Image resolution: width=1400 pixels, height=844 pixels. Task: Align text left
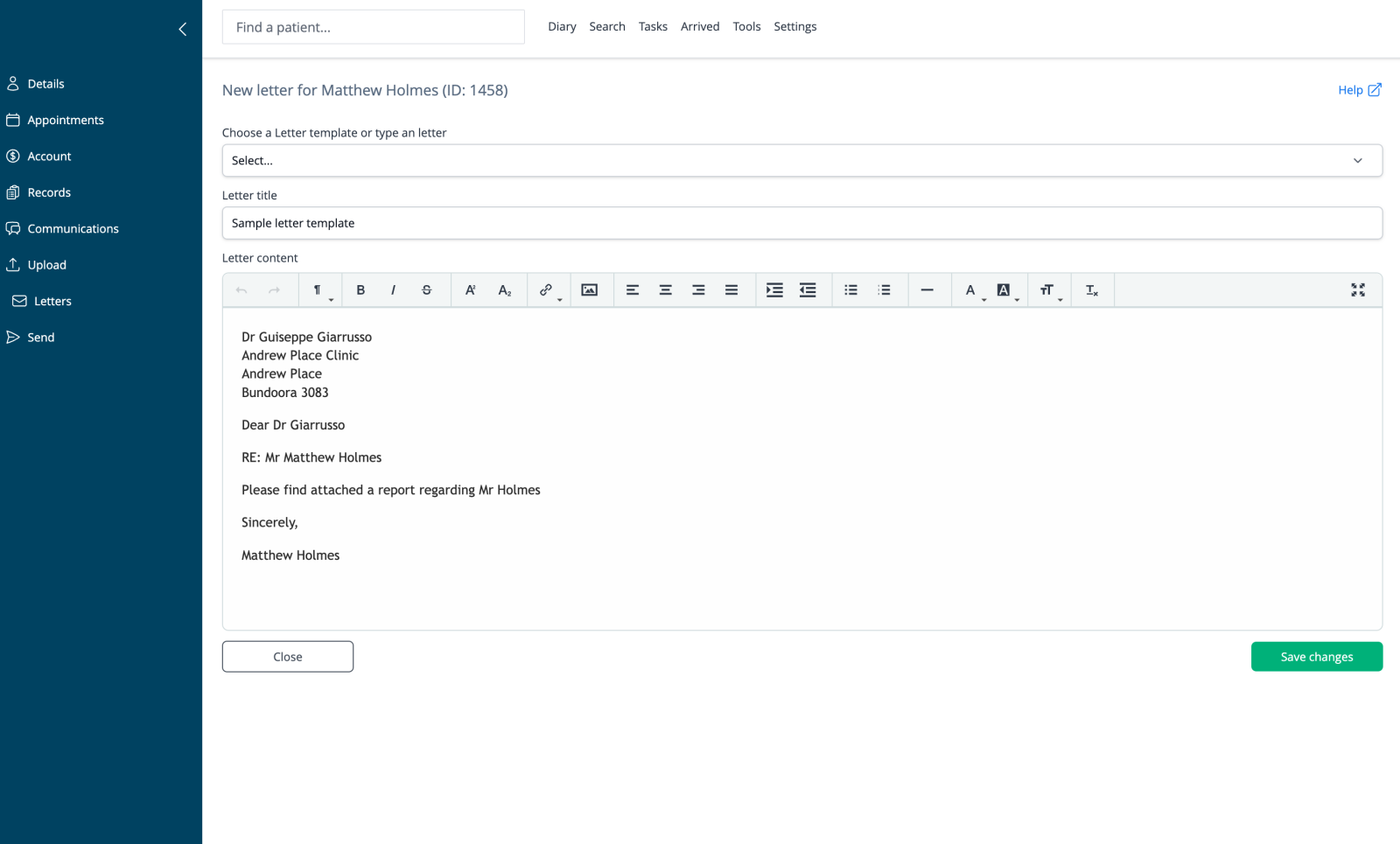(632, 290)
